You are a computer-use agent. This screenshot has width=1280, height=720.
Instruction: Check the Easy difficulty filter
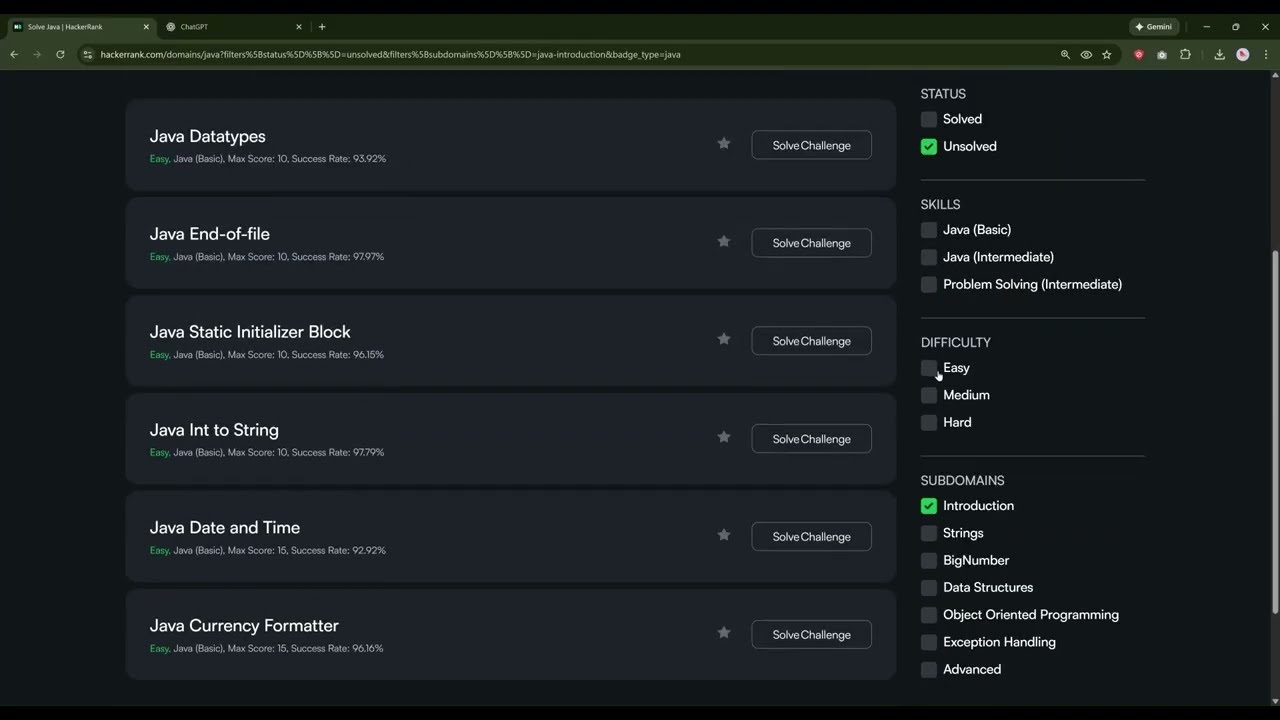point(929,368)
